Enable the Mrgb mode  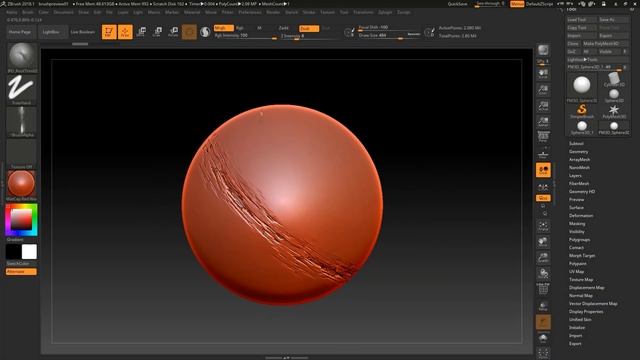223,28
